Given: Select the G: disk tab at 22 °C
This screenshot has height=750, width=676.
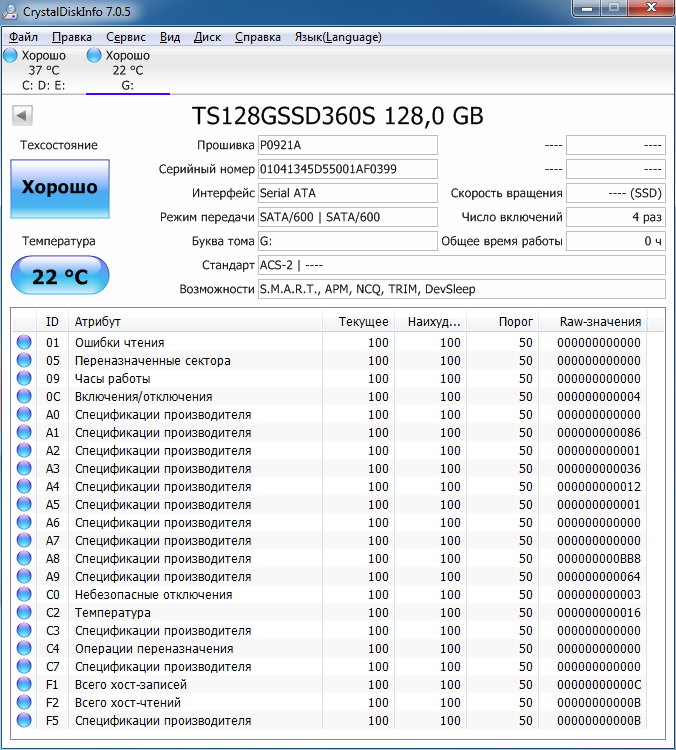Looking at the screenshot, I should [128, 70].
